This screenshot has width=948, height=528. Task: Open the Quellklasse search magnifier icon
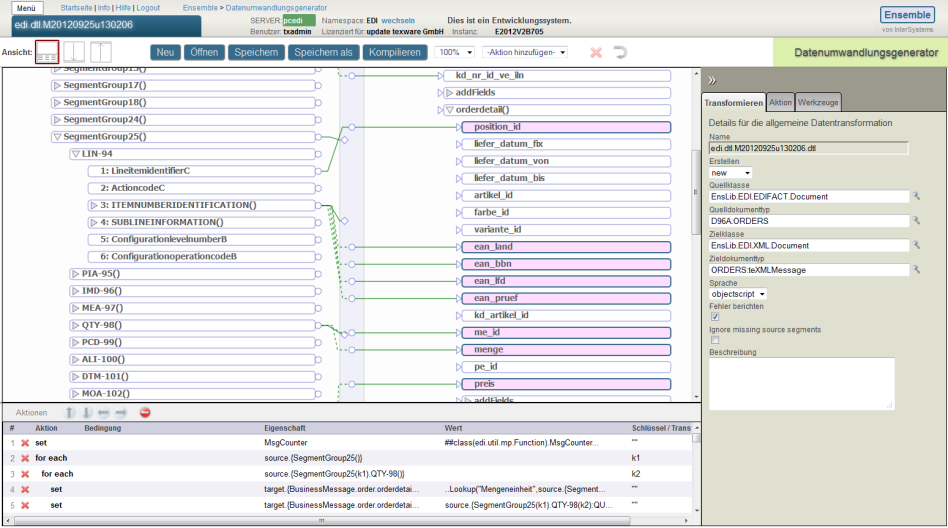click(915, 197)
